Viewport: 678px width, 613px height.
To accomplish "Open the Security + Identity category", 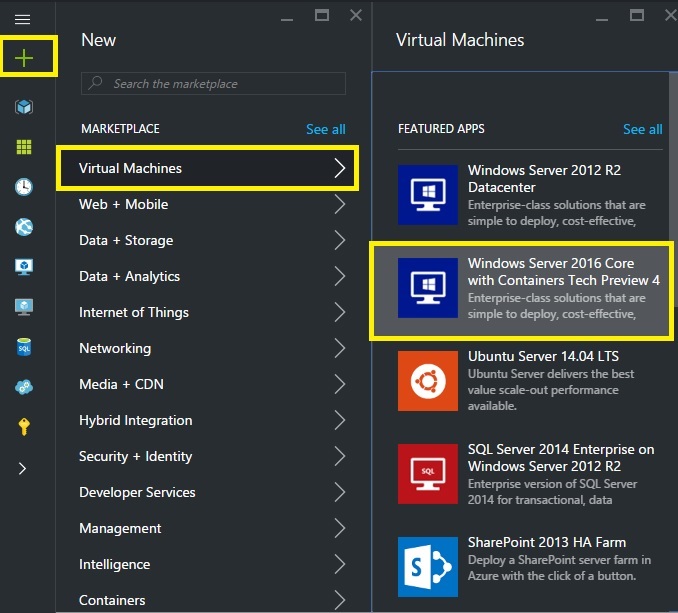I will click(136, 457).
